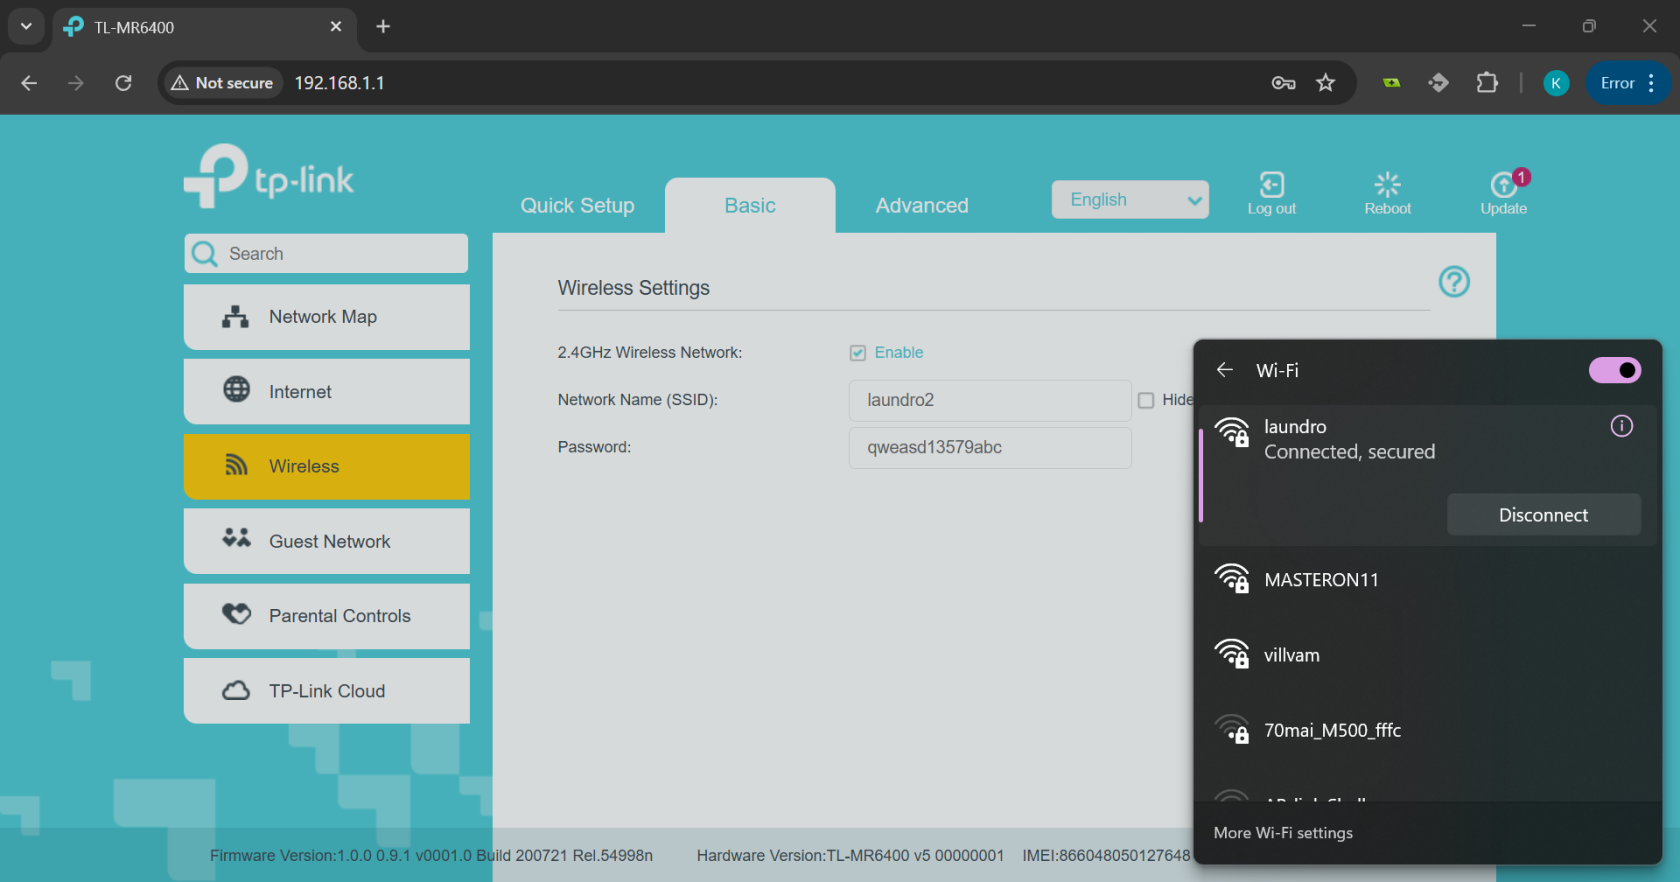Switch to the Quick Setup tab
This screenshot has height=882, width=1680.
click(577, 205)
